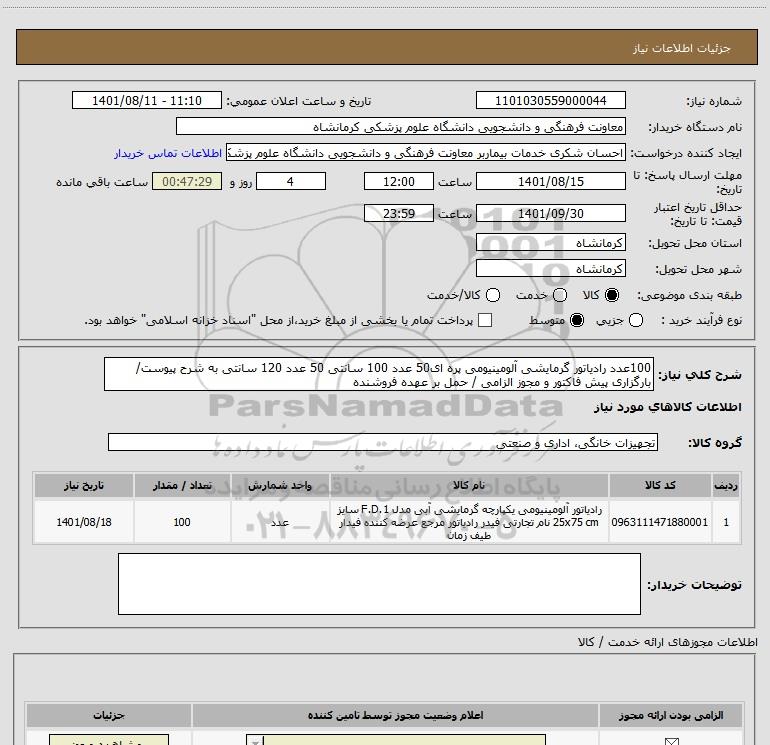Open the permit status dropdown
The height and width of the screenshot is (745, 770).
coord(396,740)
